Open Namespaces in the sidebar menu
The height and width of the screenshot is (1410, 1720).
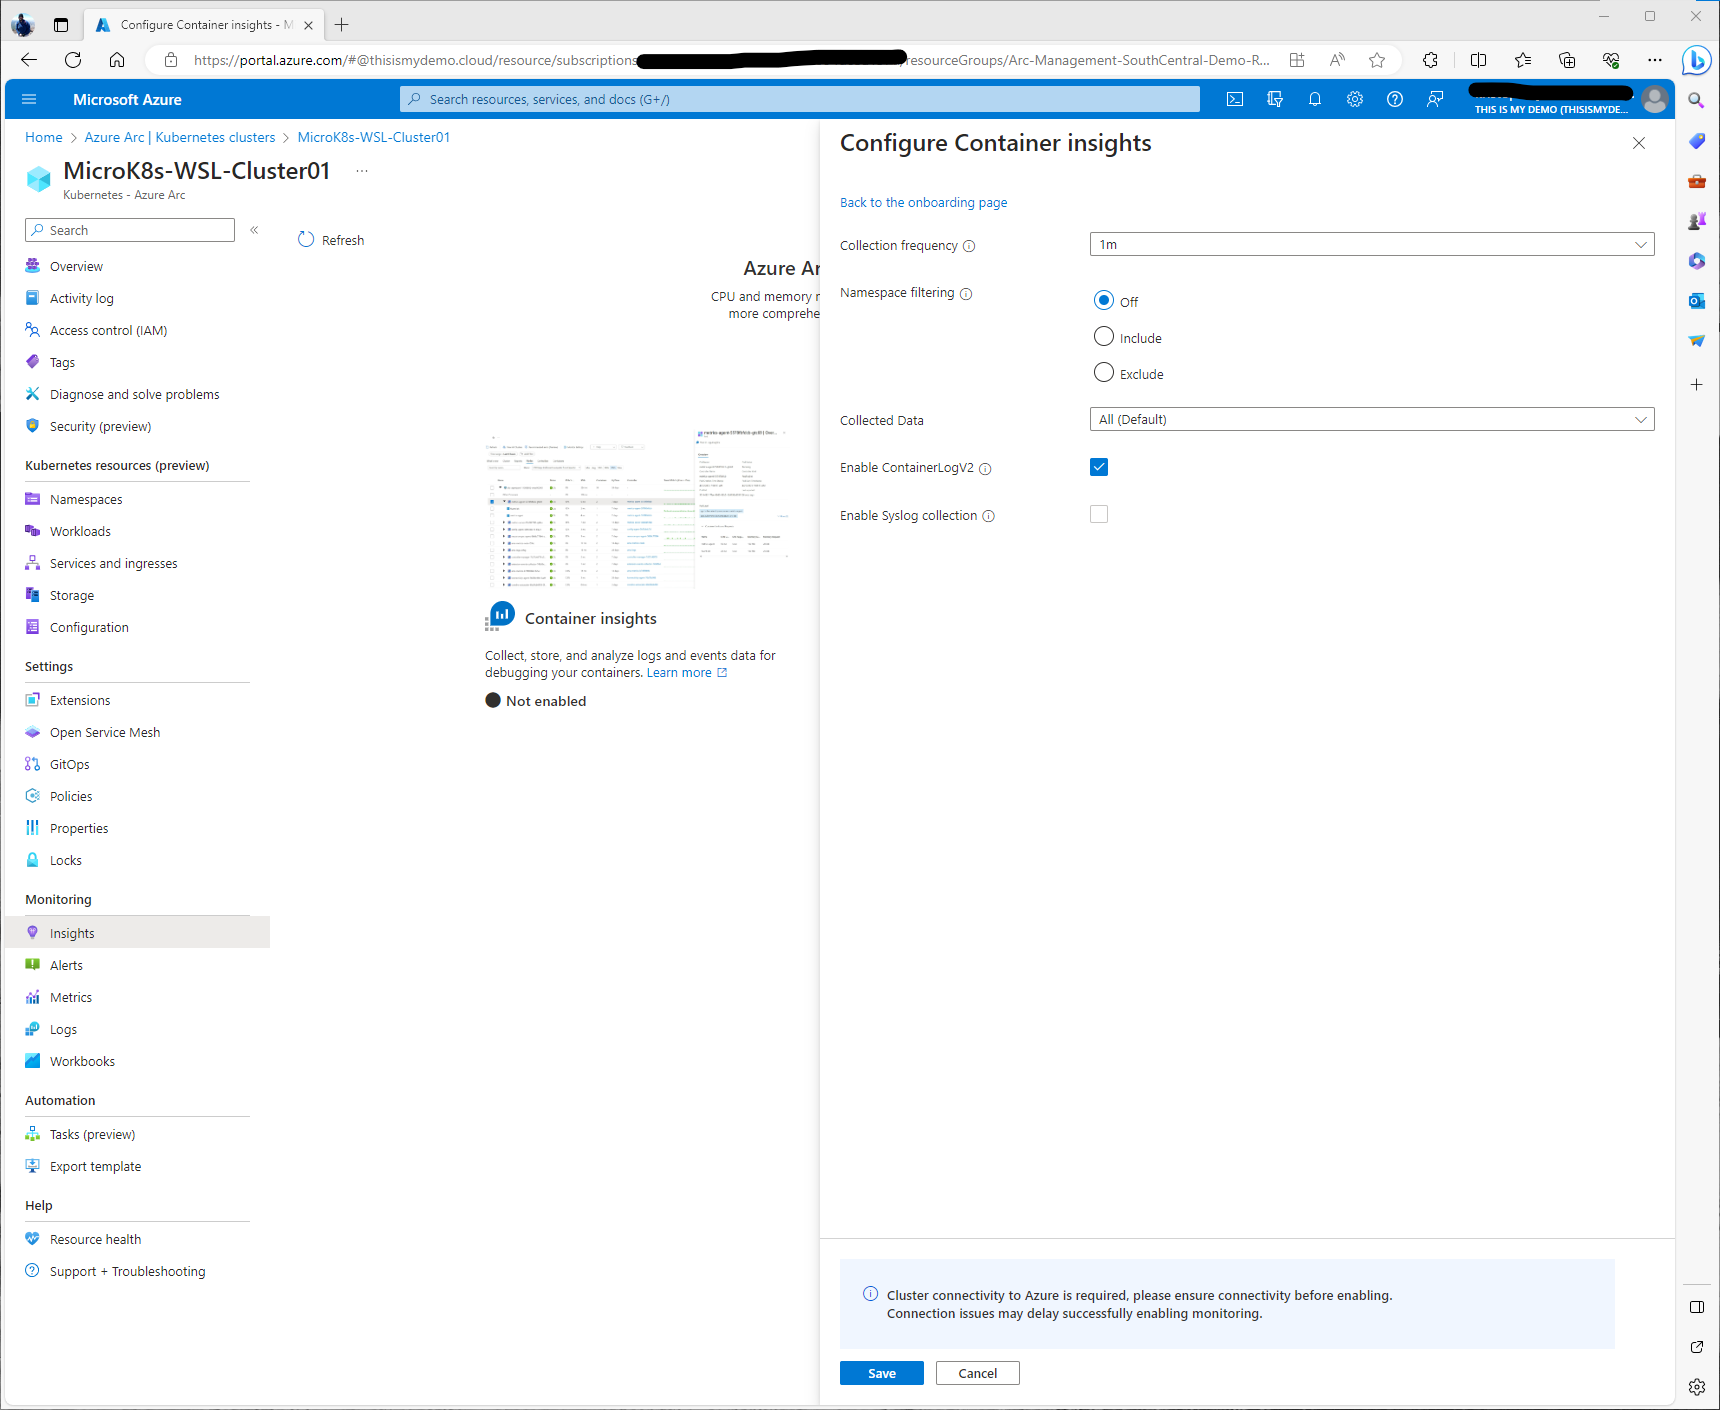click(x=86, y=500)
